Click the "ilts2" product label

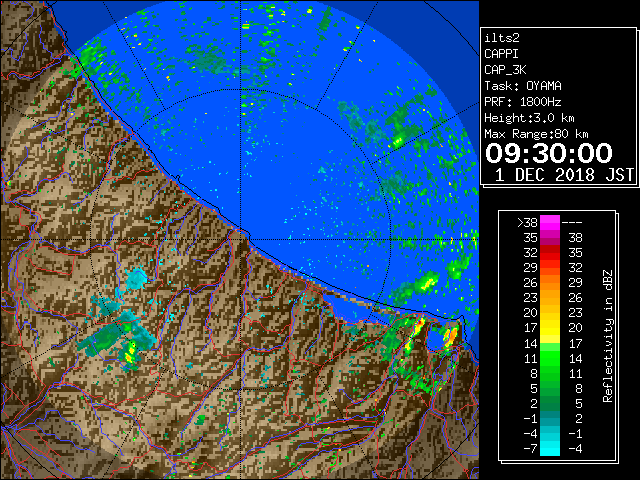coord(502,38)
